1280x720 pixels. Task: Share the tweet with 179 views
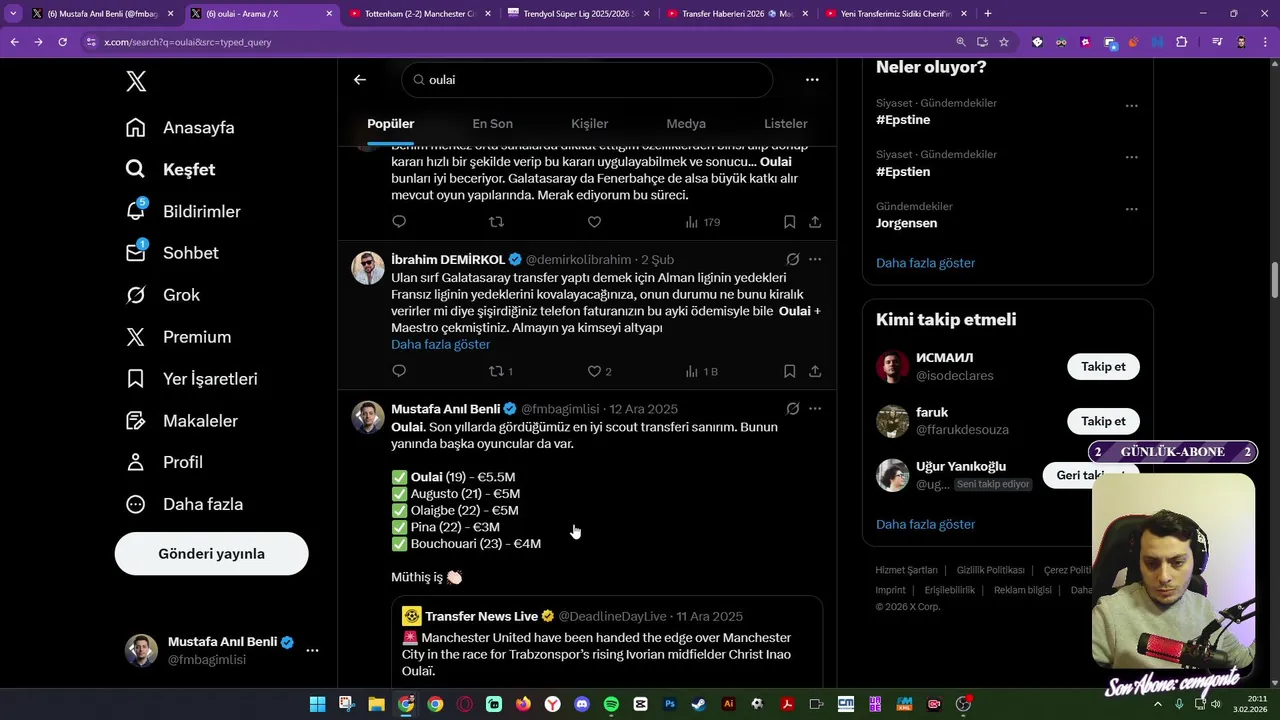[x=815, y=222]
